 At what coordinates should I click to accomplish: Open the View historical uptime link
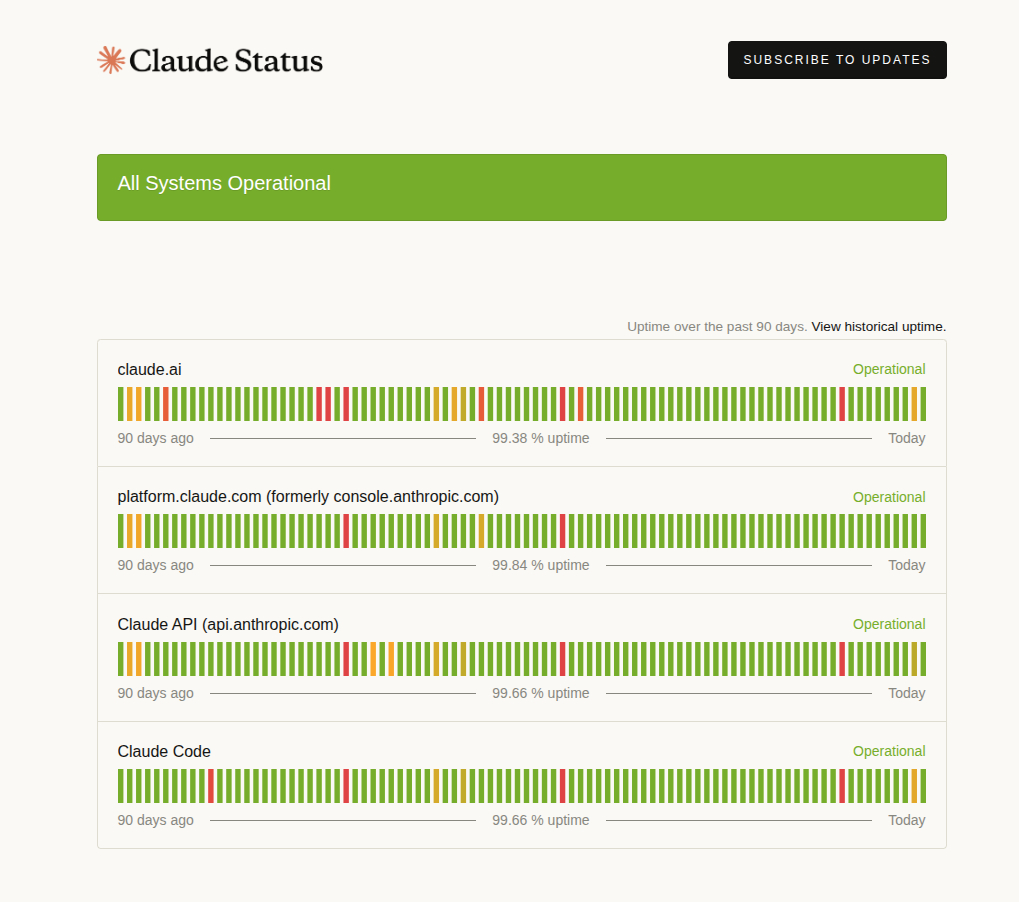point(878,326)
